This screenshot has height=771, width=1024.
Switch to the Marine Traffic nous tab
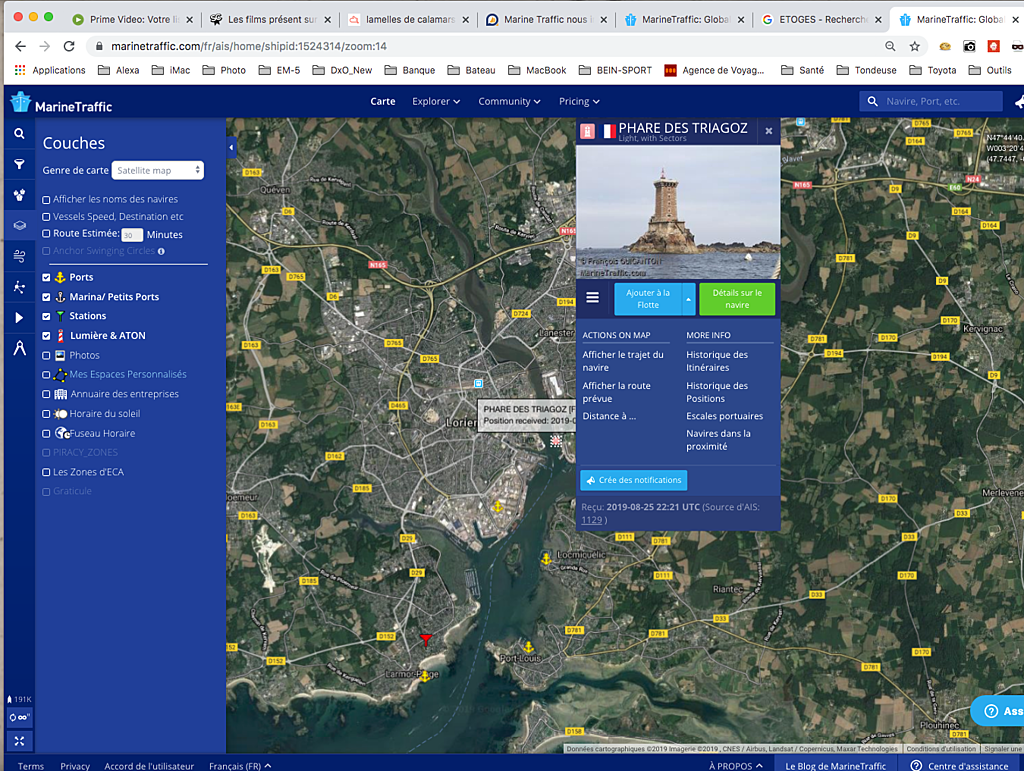pos(547,20)
